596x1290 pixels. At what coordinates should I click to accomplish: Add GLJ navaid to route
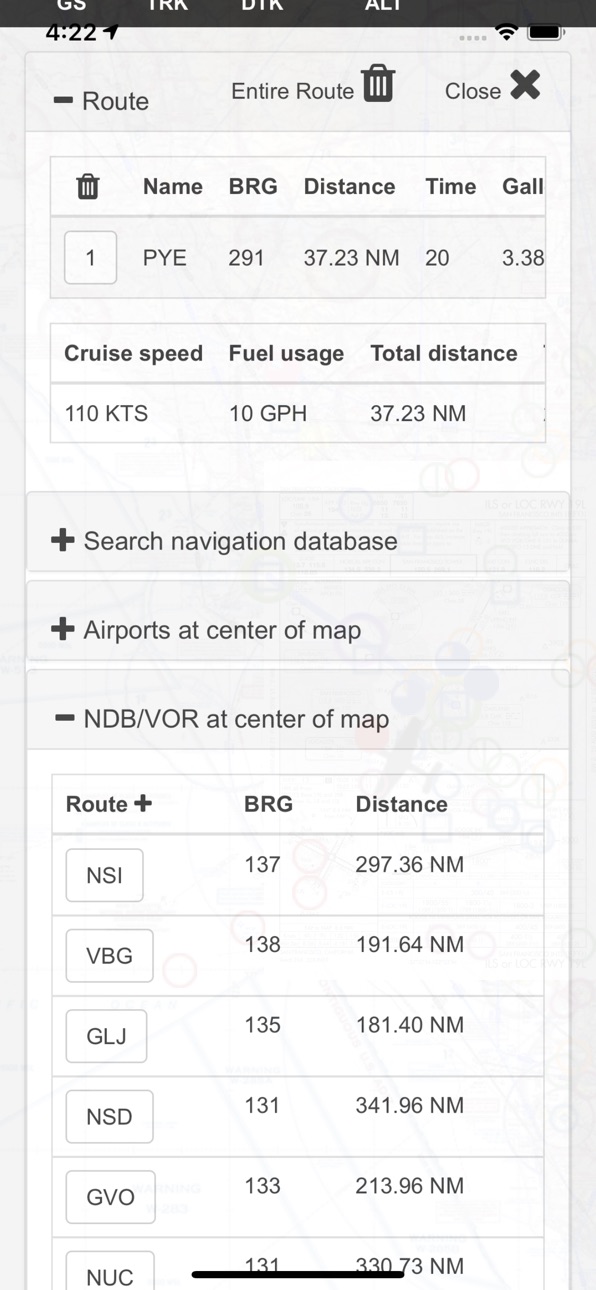[x=106, y=1036]
